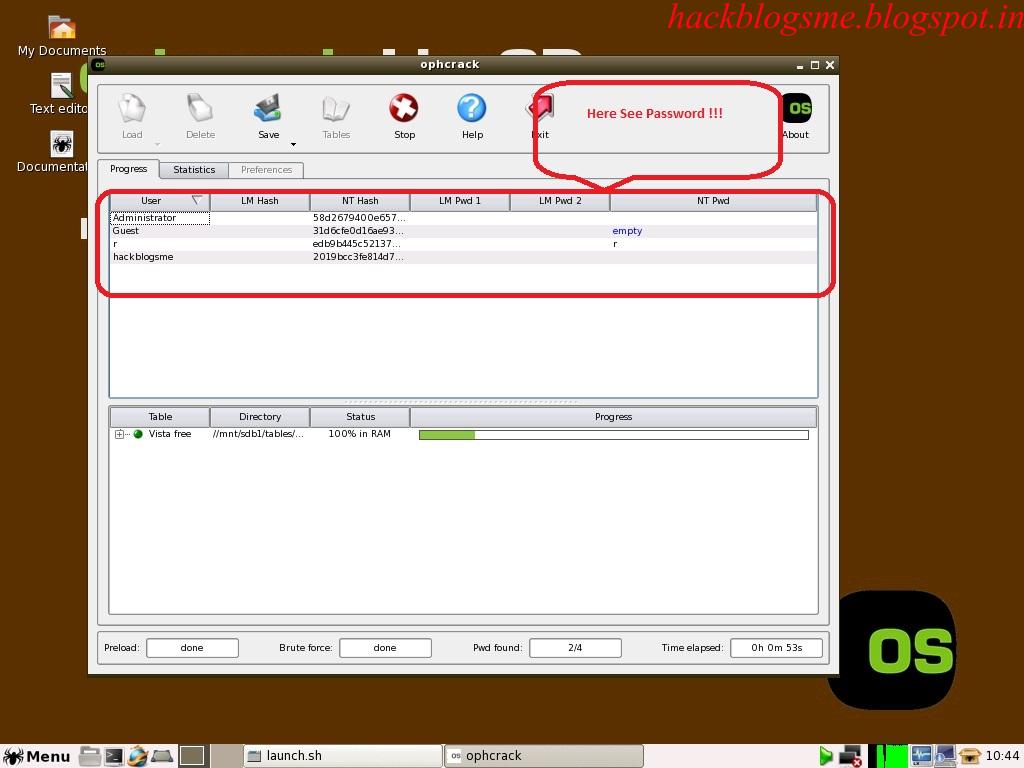Click the network disconnected tray icon
The image size is (1024, 768).
[x=850, y=756]
